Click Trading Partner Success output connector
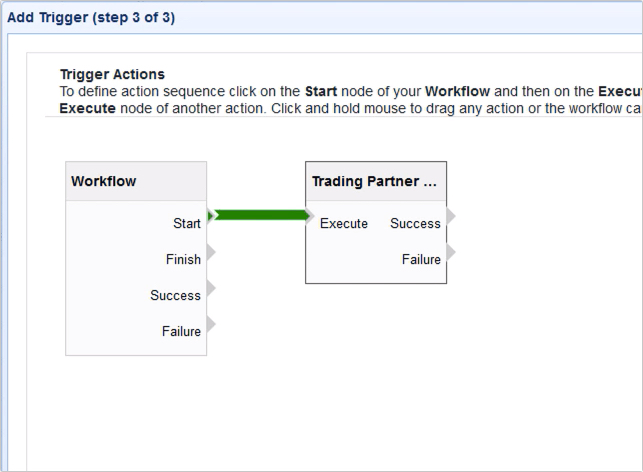The image size is (643, 472). click(x=451, y=216)
